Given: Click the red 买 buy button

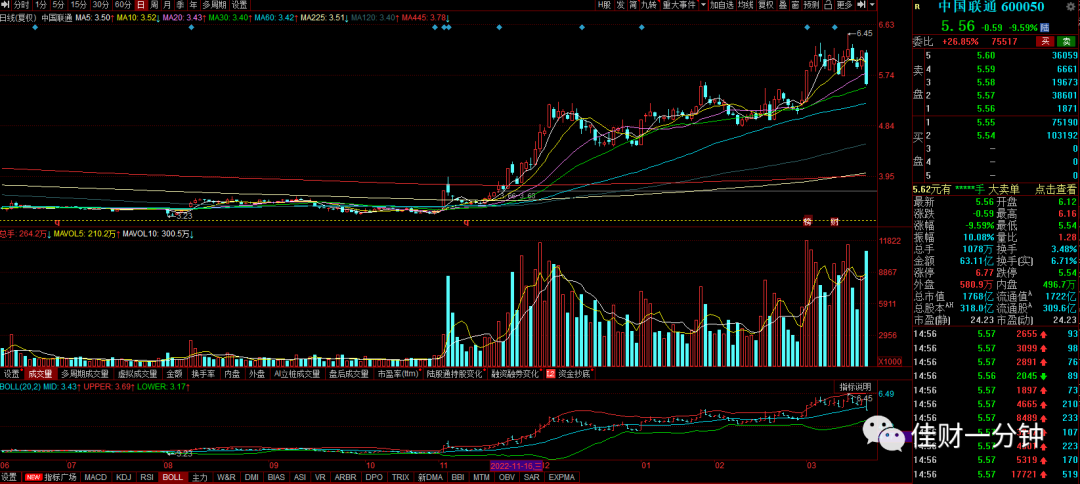Looking at the screenshot, I should coord(1045,42).
